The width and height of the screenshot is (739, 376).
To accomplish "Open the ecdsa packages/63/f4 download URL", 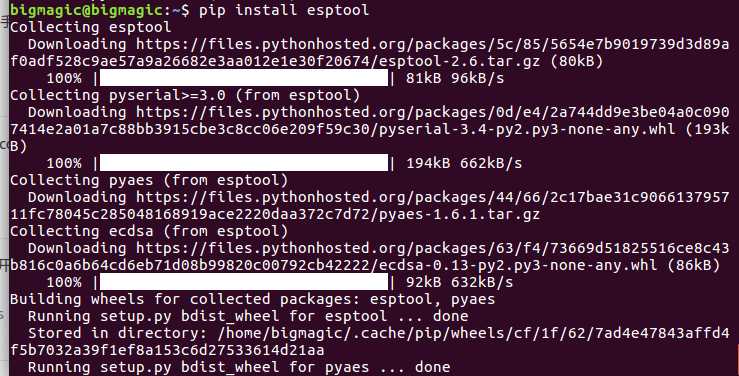I will pos(370,256).
